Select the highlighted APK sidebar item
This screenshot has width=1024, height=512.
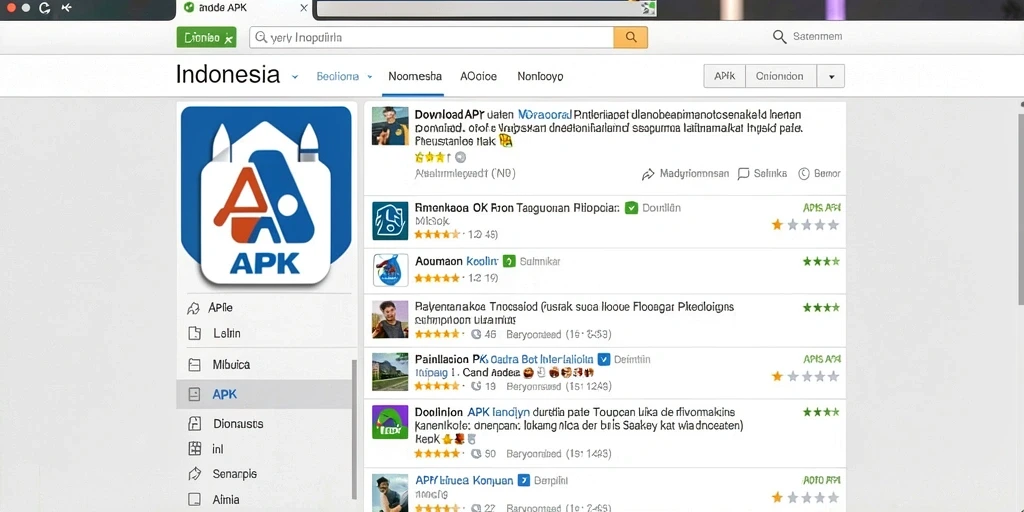point(264,394)
